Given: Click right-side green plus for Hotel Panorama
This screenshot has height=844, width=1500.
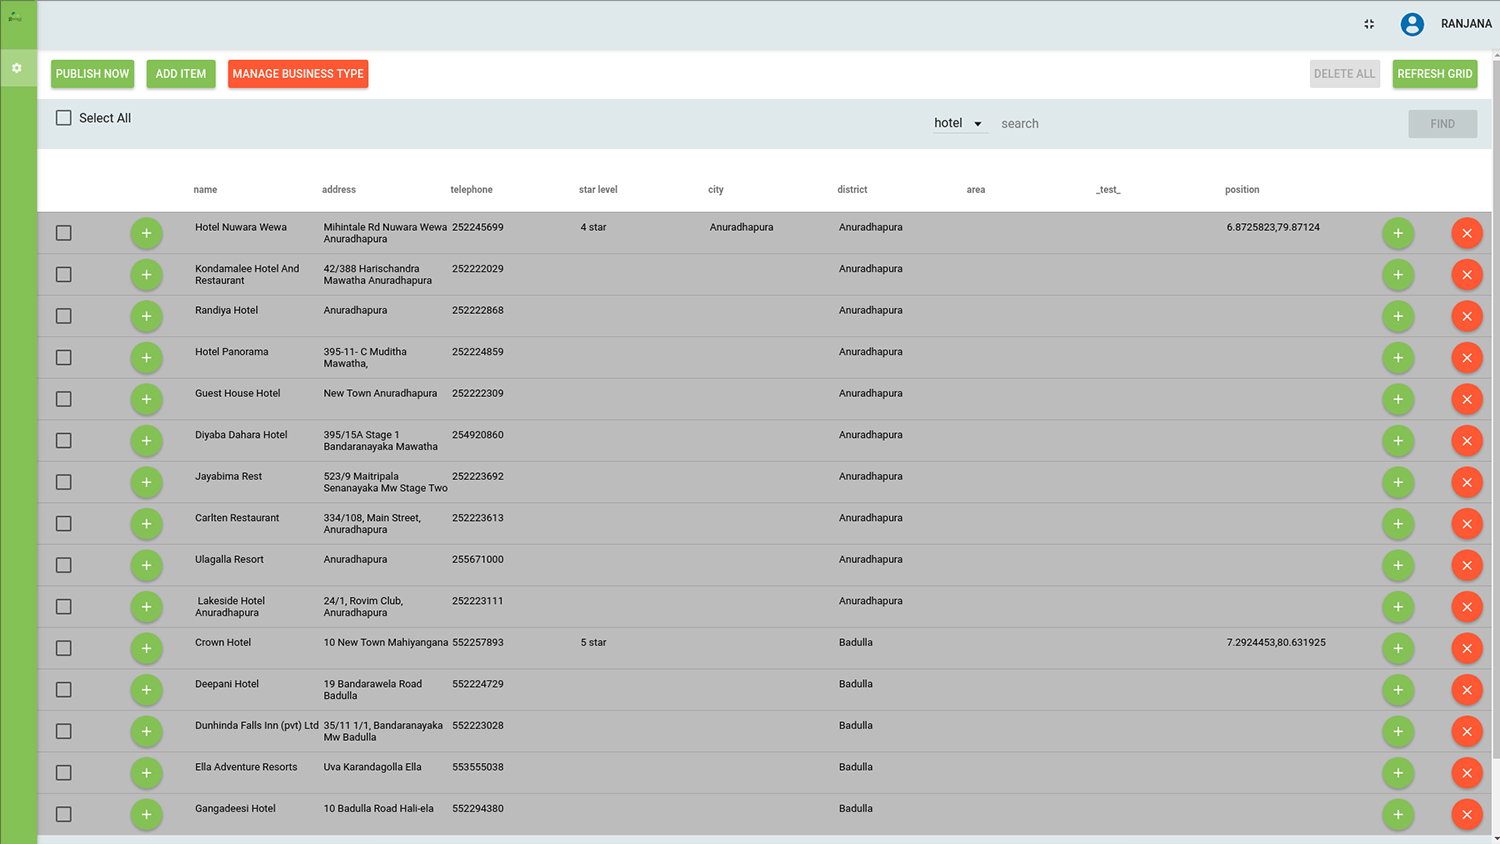Looking at the screenshot, I should pos(1398,358).
